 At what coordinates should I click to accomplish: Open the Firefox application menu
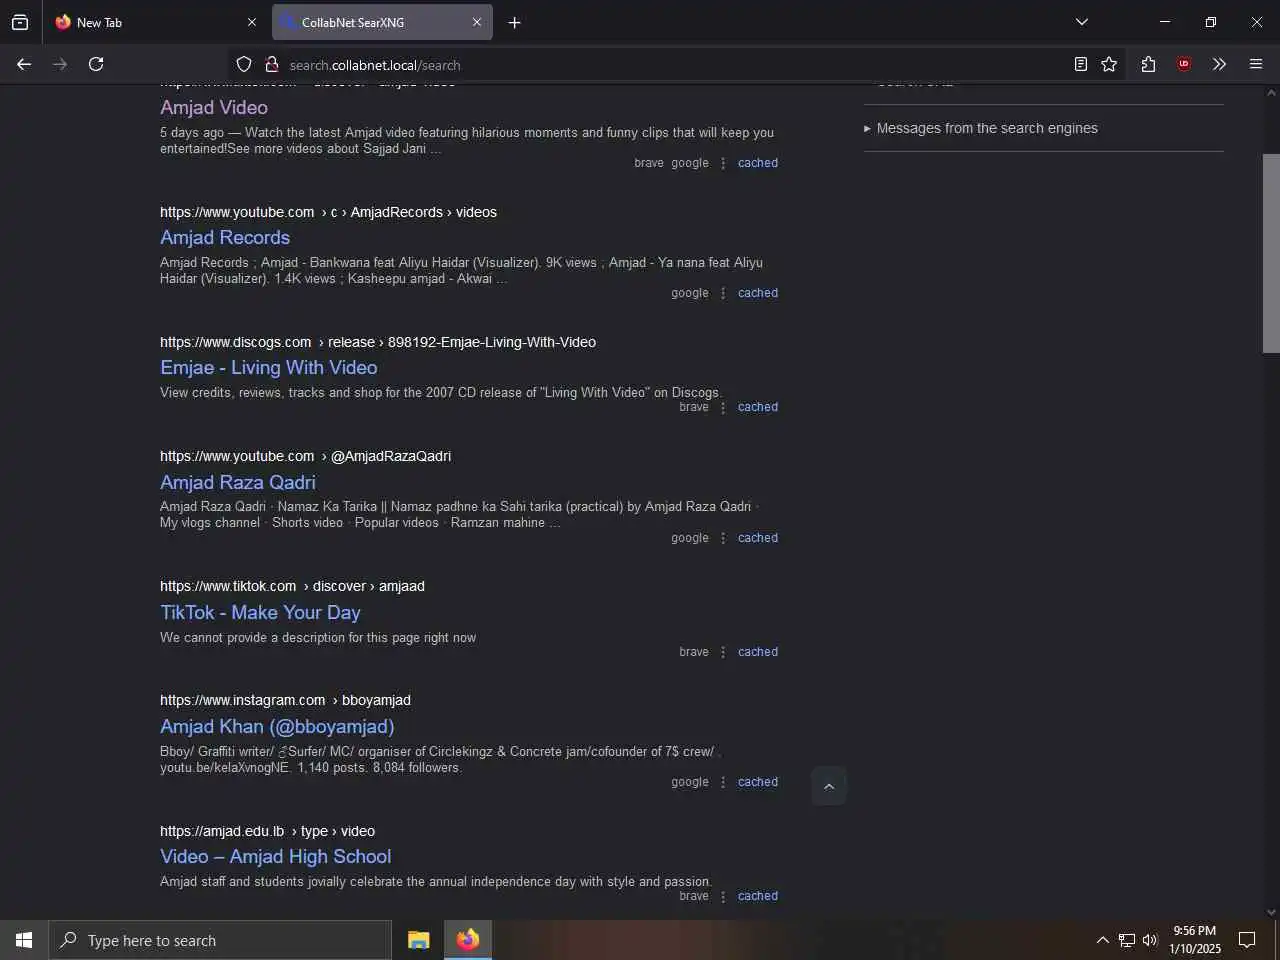point(1256,64)
